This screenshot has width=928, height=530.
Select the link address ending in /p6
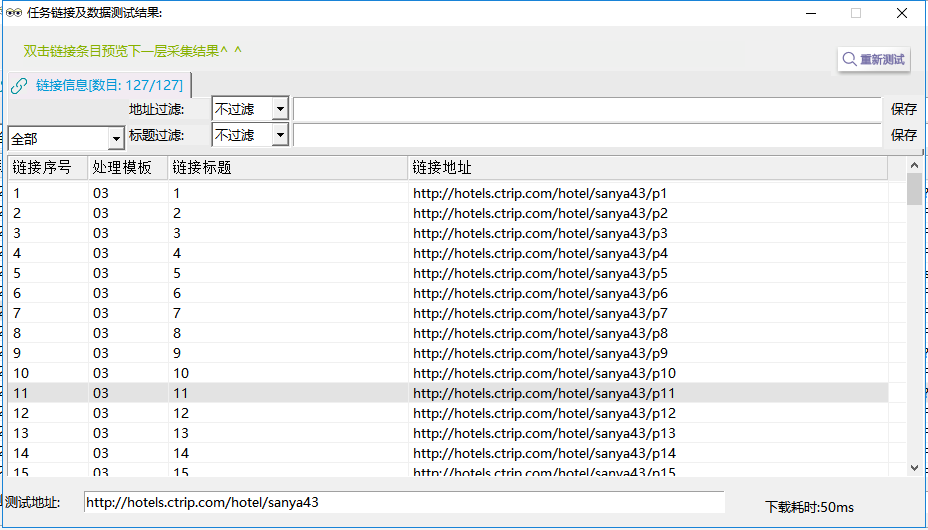click(x=540, y=293)
